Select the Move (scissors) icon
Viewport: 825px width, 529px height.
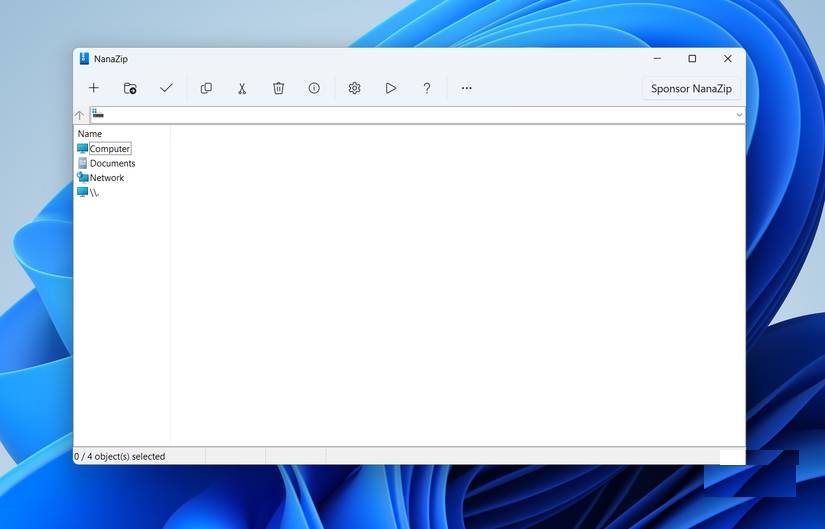tap(242, 88)
